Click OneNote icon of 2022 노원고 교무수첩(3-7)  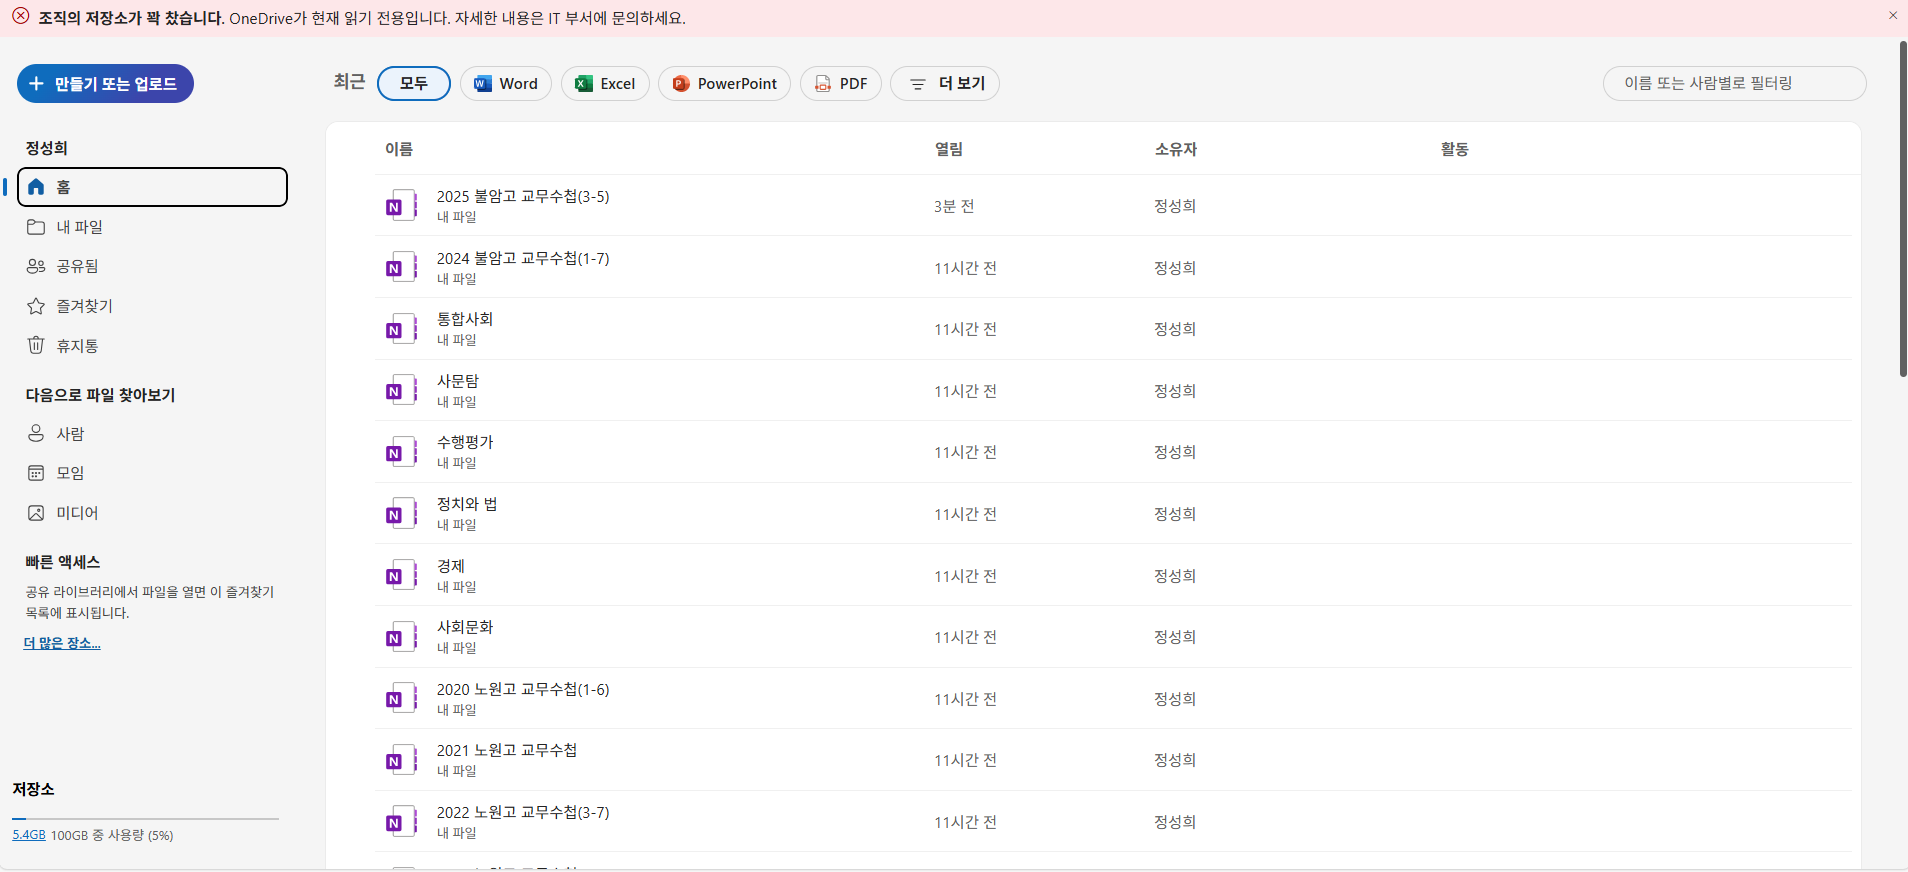[x=401, y=822]
